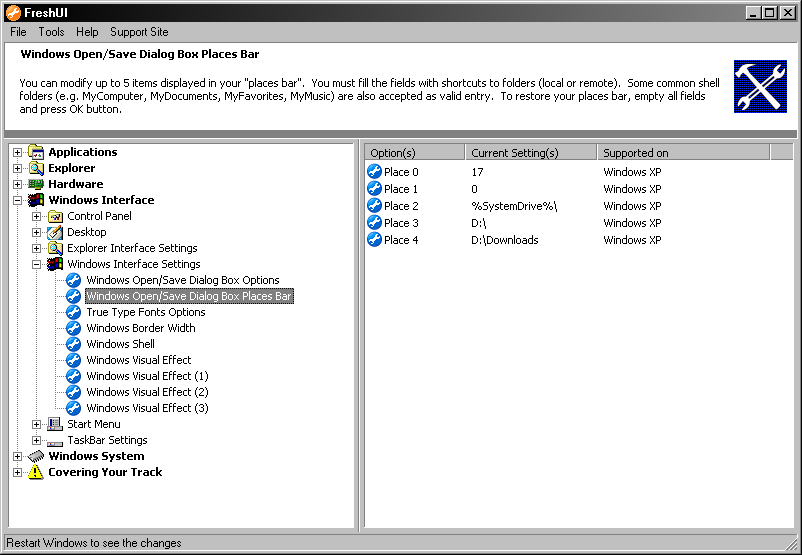The width and height of the screenshot is (802, 555).
Task: Maximize the FreshUI window
Action: click(x=769, y=13)
